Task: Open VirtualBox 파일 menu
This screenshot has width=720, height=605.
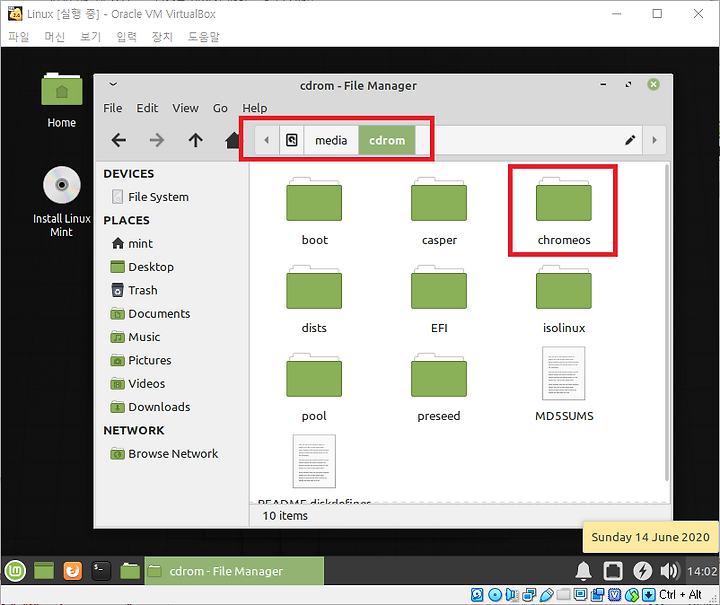Action: click(x=19, y=37)
